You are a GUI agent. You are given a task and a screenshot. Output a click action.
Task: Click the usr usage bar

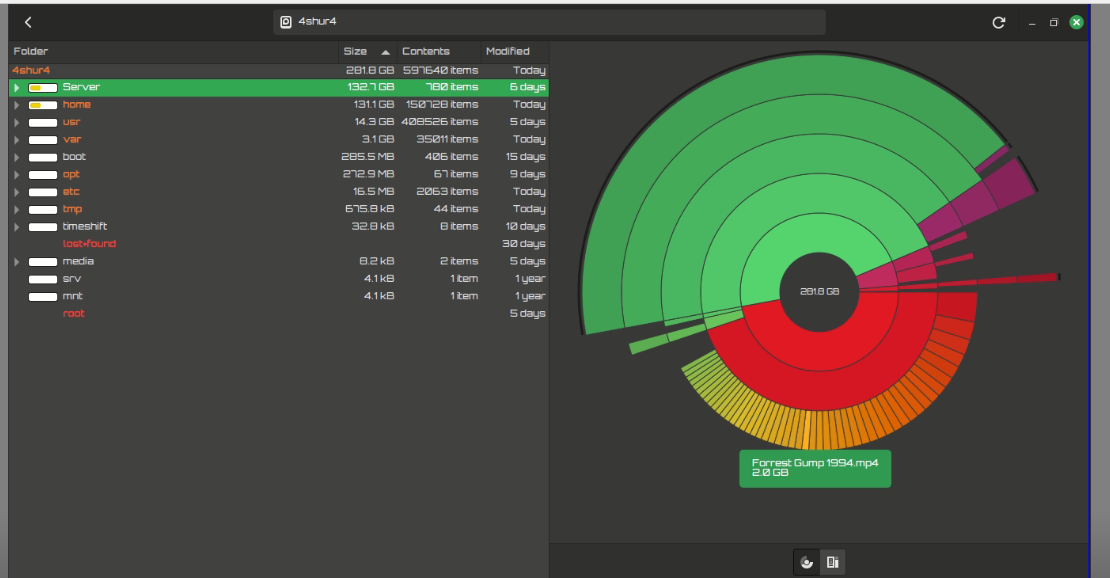point(42,123)
